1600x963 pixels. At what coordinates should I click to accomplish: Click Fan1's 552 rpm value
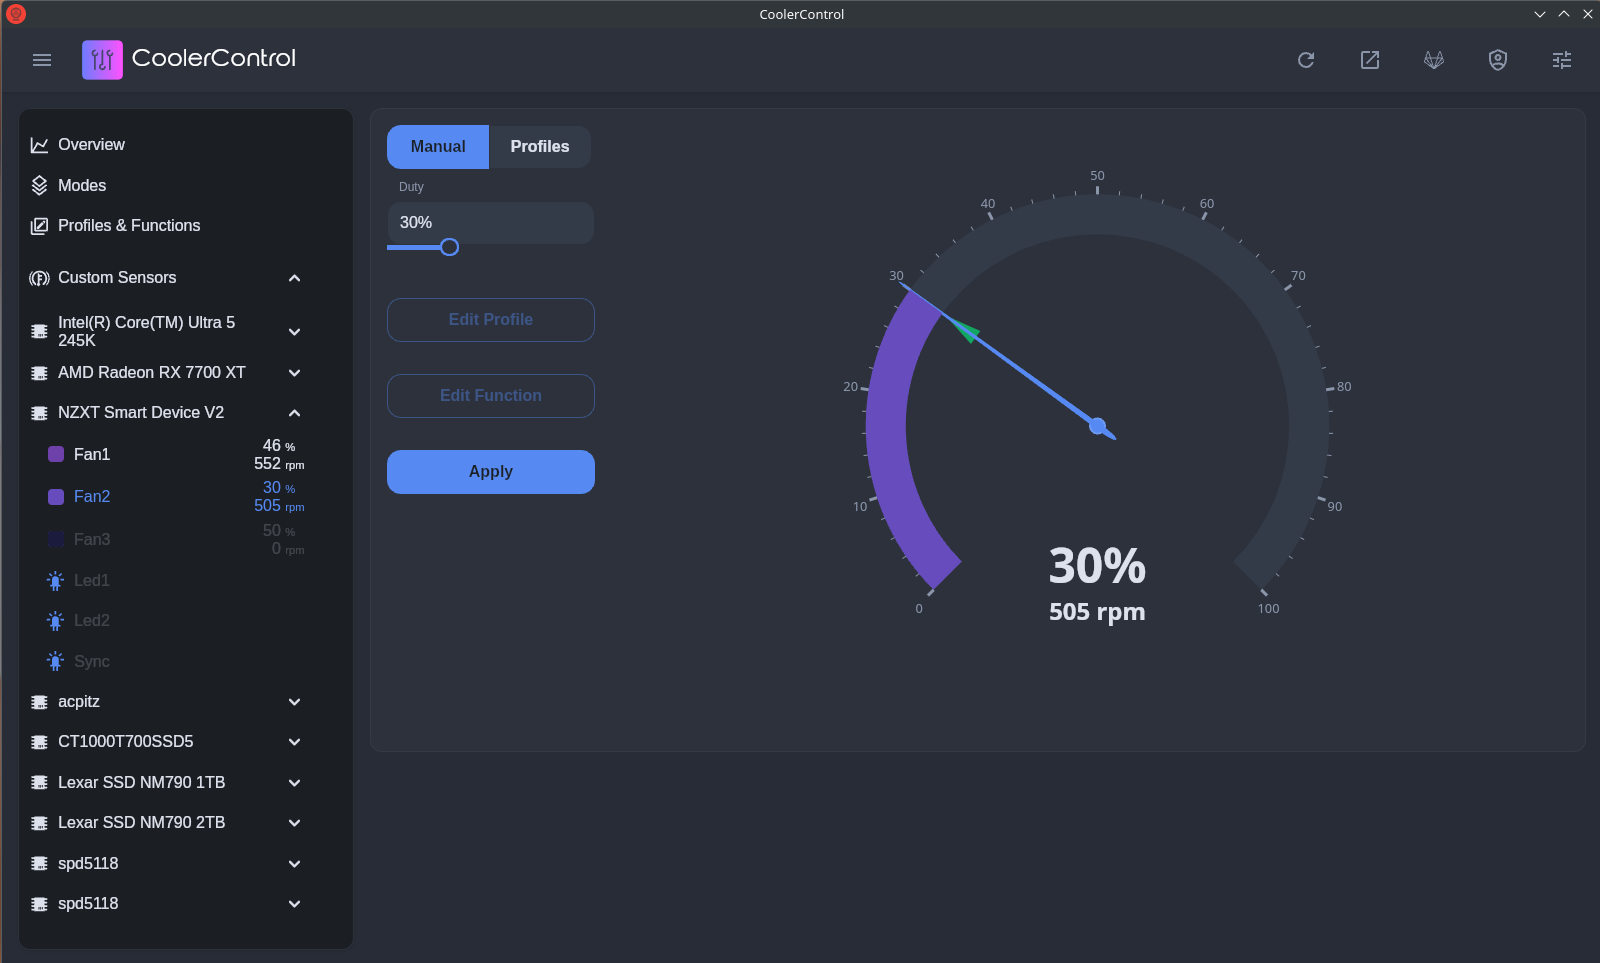279,464
